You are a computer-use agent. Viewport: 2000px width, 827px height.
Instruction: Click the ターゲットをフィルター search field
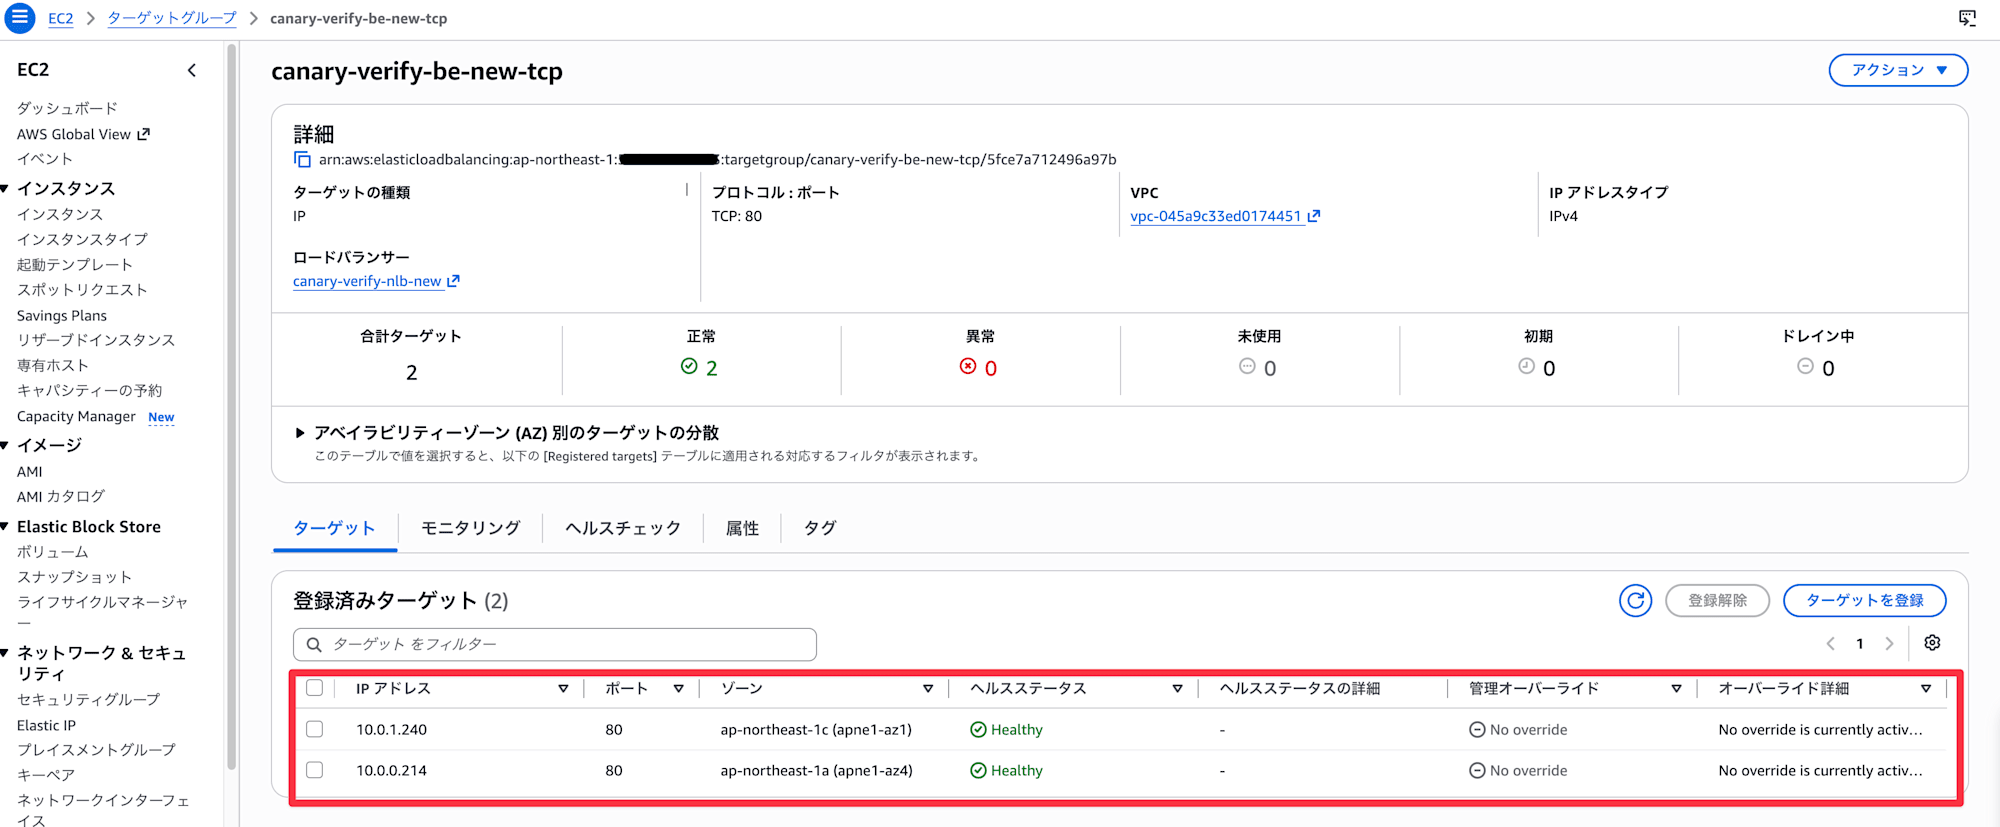click(x=555, y=645)
